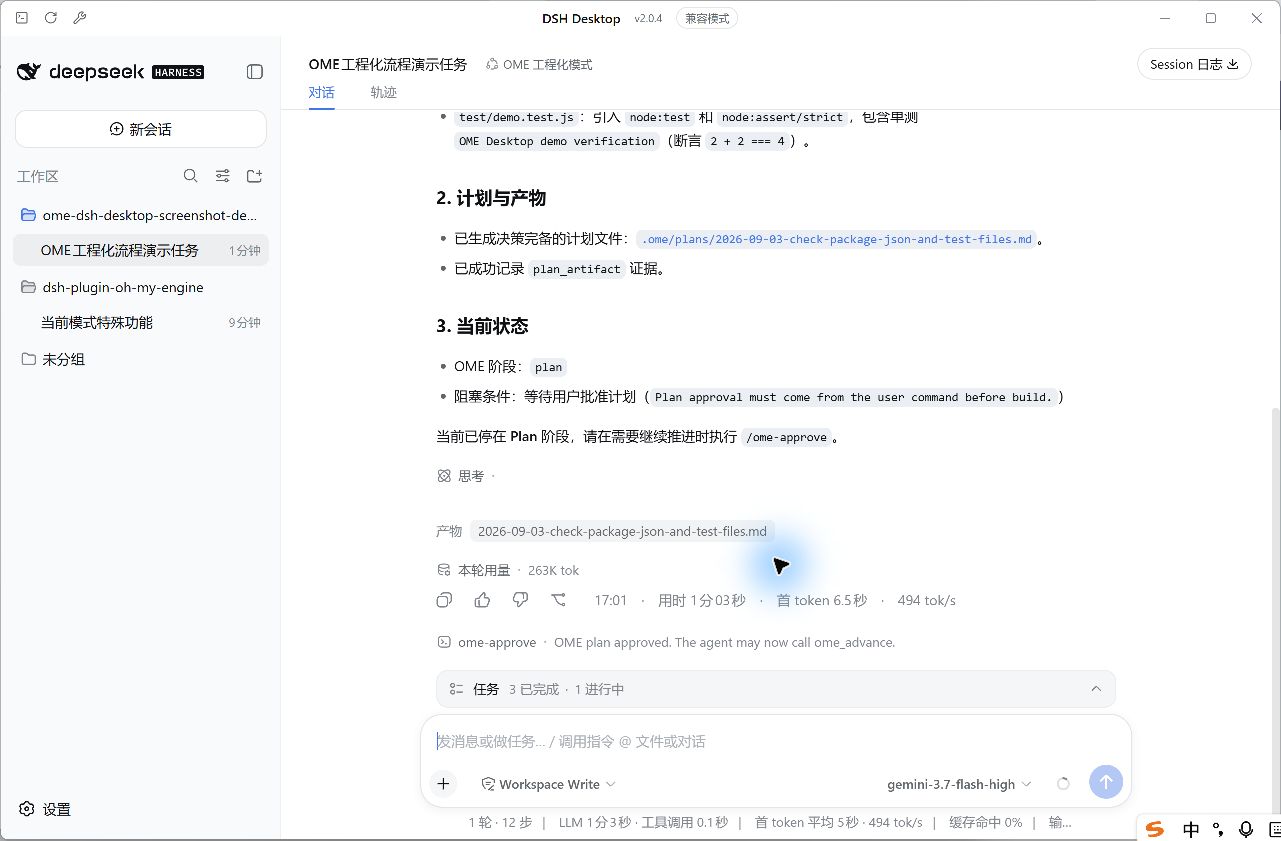This screenshot has height=841, width=1281.
Task: Click the Sogou input method icon
Action: click(x=1155, y=829)
